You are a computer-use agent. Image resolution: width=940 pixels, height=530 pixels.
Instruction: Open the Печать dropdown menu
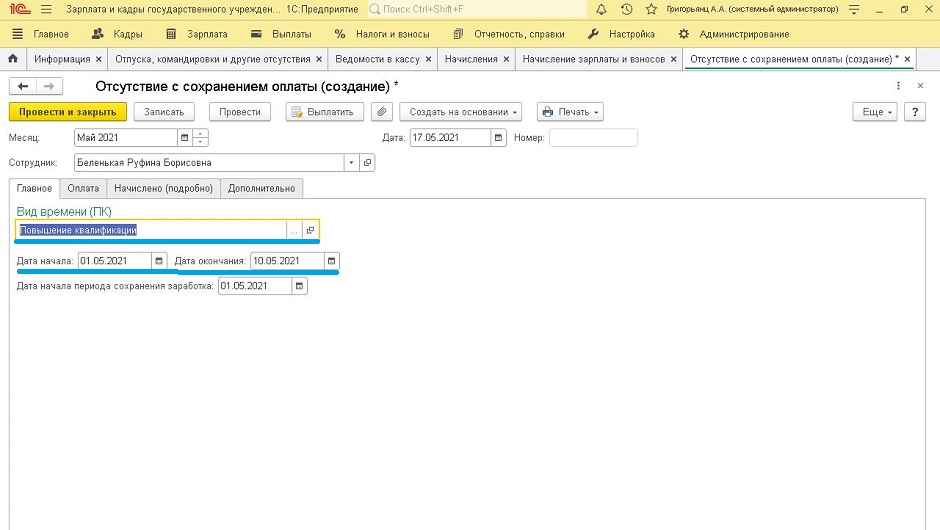pos(570,112)
